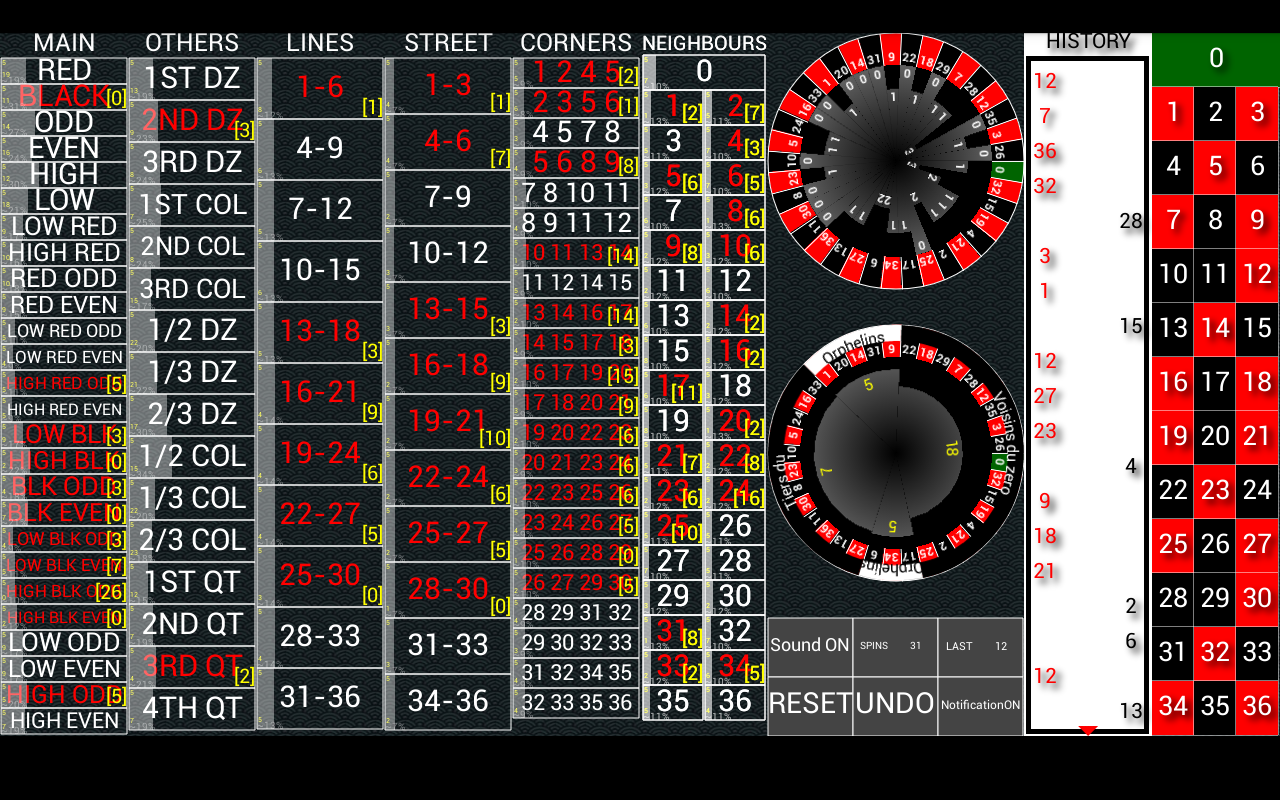Expand history with the red down arrow
1280x800 pixels.
[x=1088, y=731]
